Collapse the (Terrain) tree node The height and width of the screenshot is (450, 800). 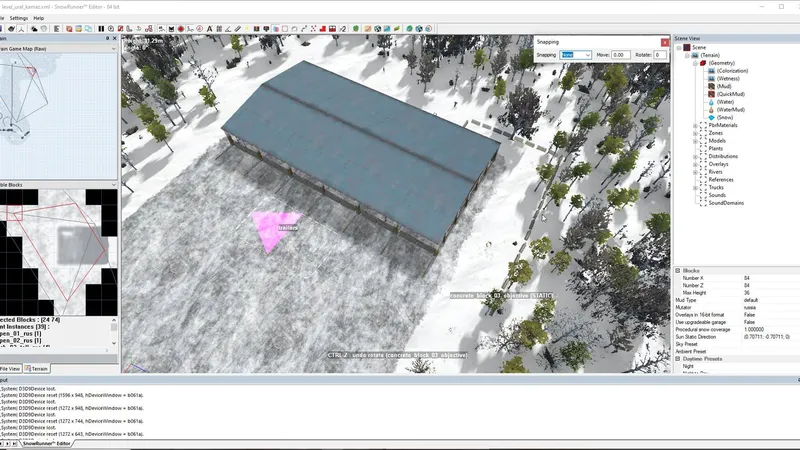(687, 55)
